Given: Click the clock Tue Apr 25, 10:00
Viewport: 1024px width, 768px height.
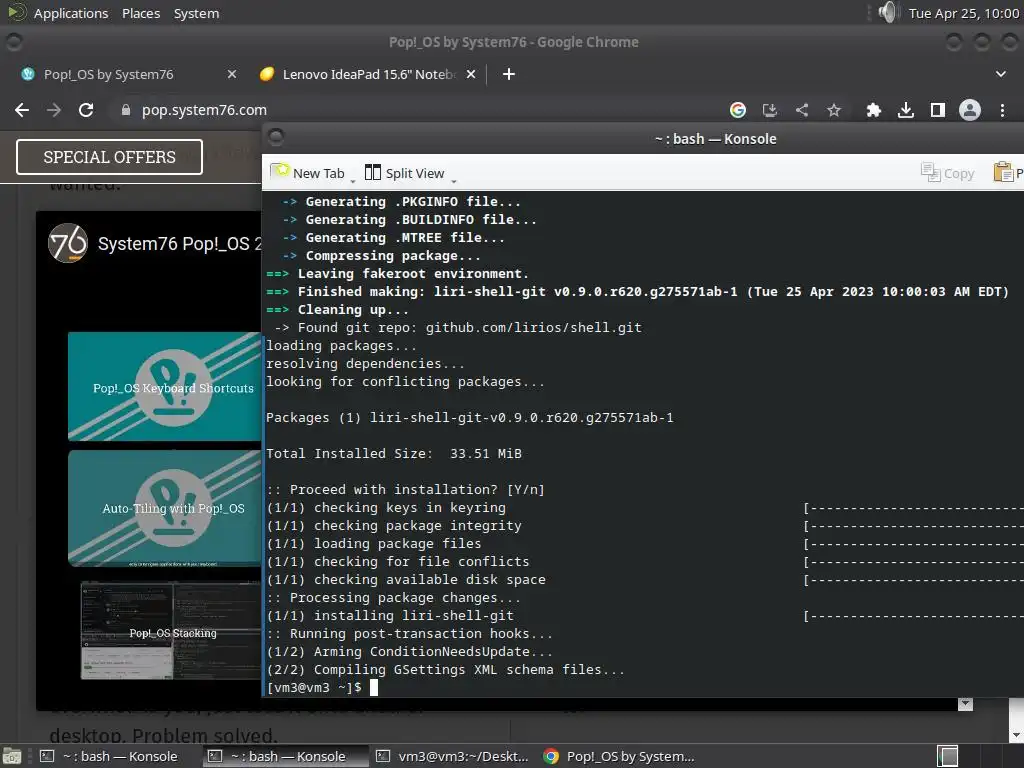Looking at the screenshot, I should [964, 13].
